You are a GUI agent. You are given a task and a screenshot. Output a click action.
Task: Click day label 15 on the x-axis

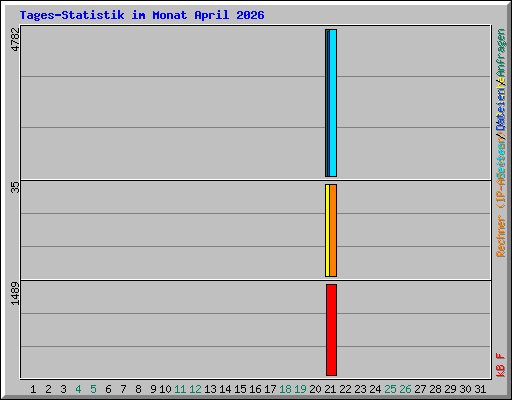coord(240,389)
